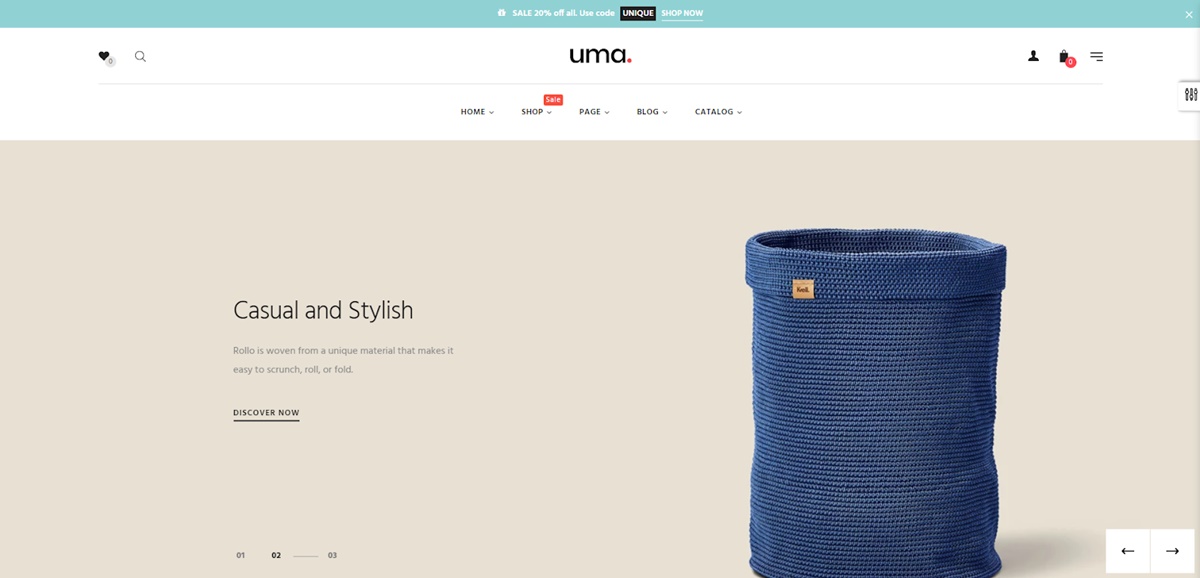Expand the CATALOG dropdown menu
This screenshot has width=1200, height=578.
(718, 112)
